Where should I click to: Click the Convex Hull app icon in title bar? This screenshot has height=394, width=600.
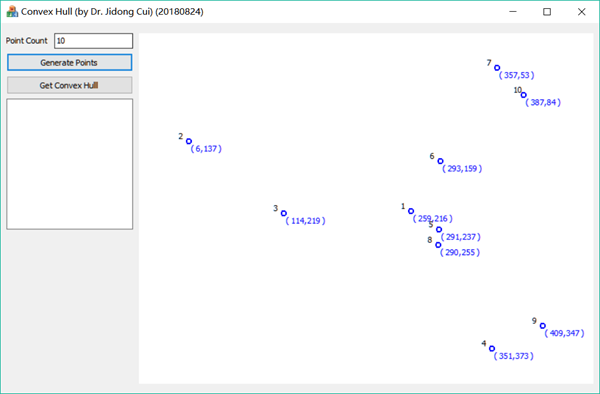pos(12,11)
